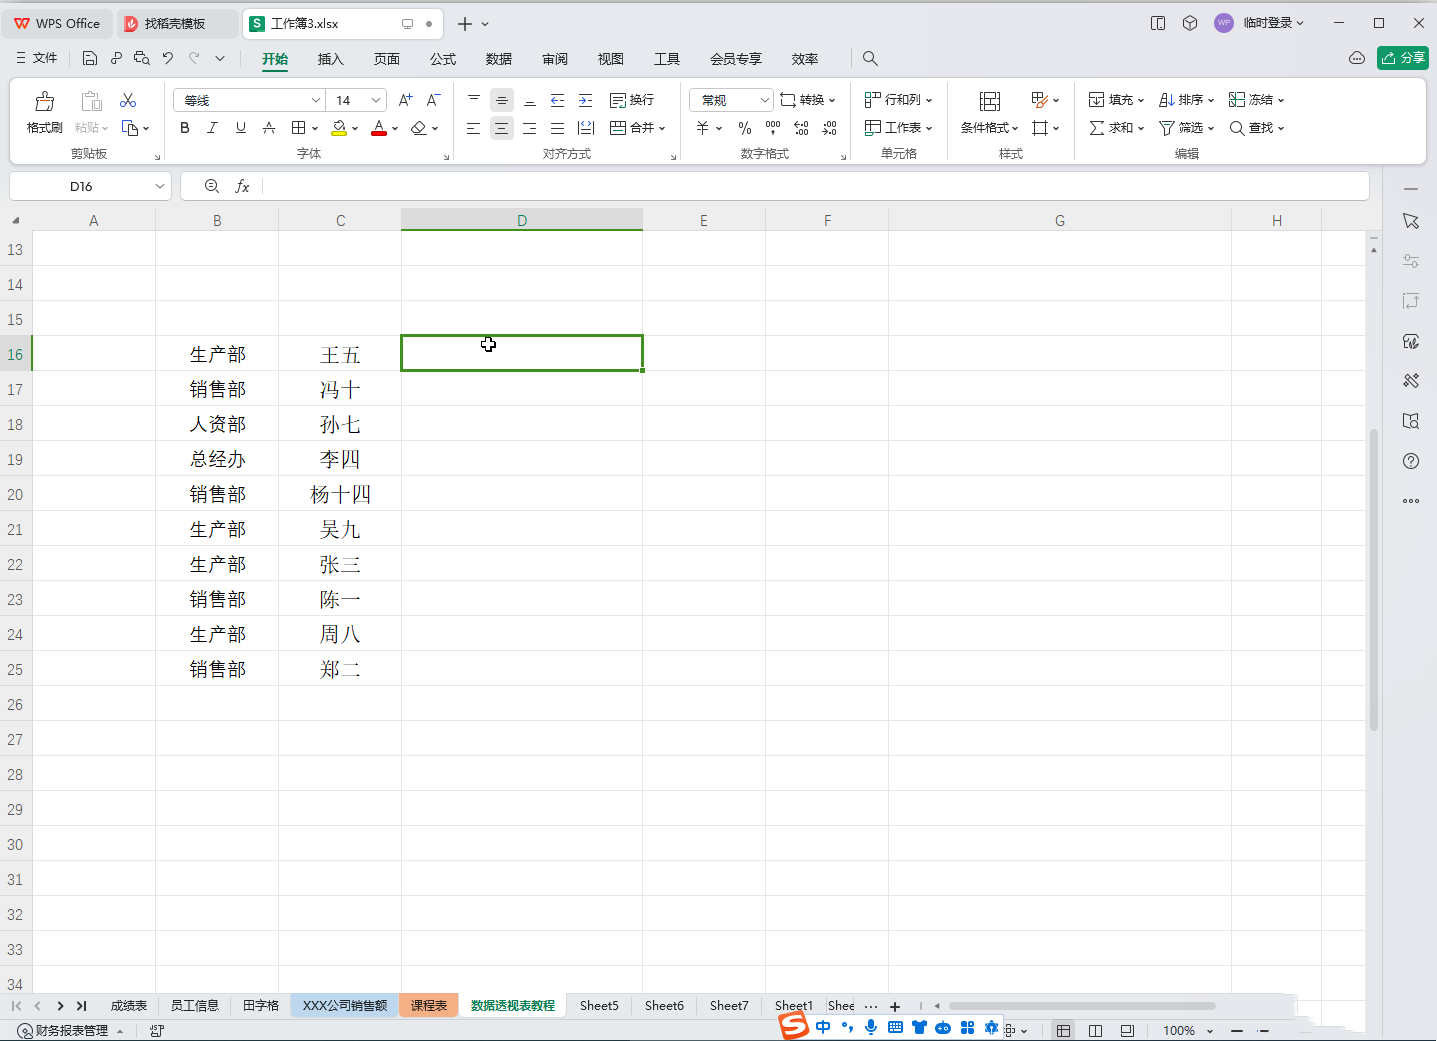Click the Sogou input S icon
Viewport: 1437px width, 1041px height.
794,1026
